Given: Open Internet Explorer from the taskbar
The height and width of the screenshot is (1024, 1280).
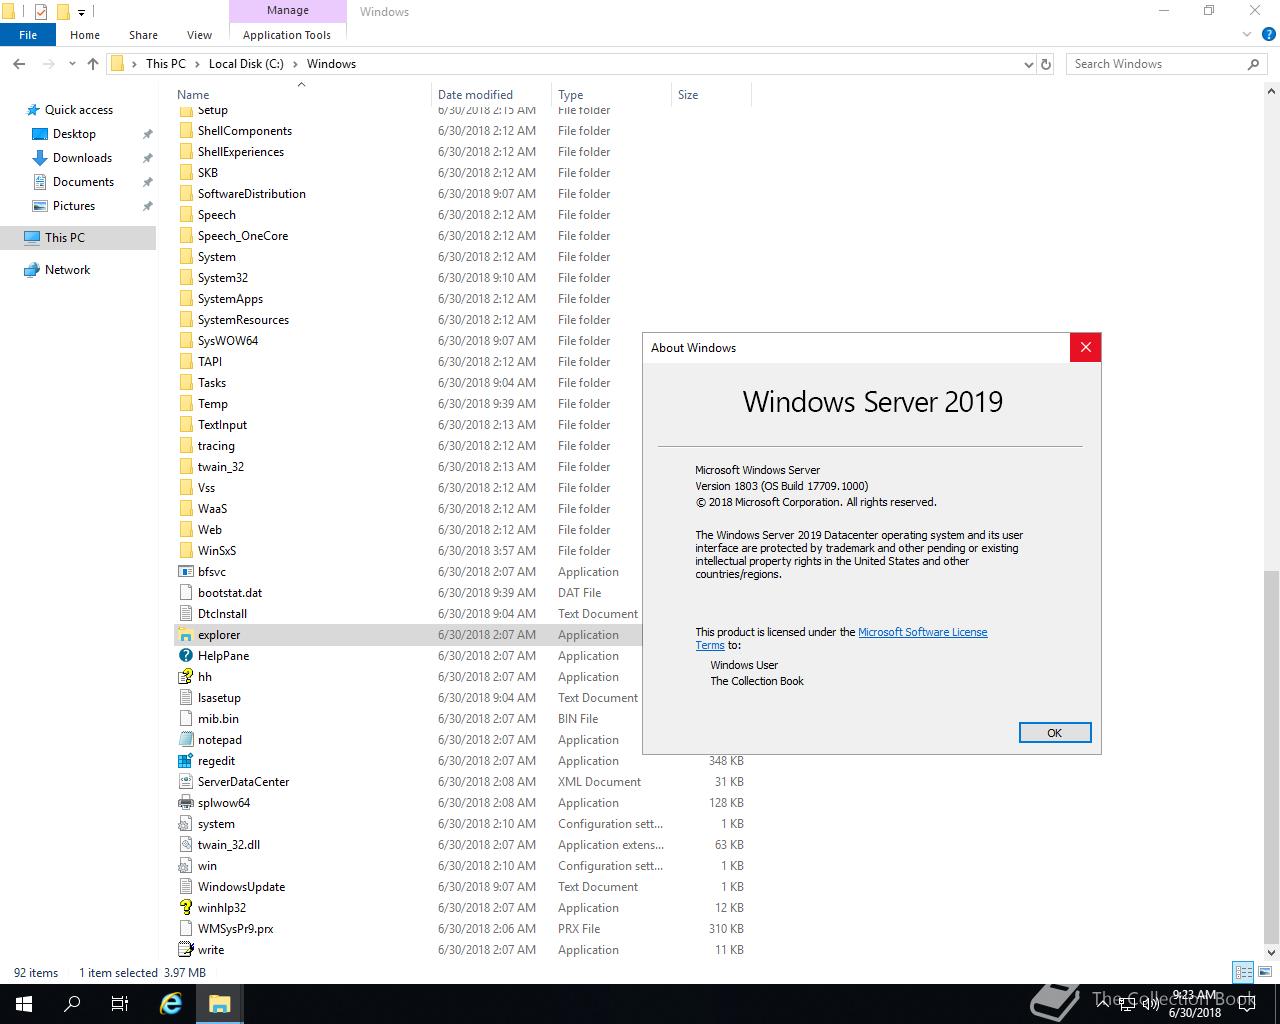Looking at the screenshot, I should [171, 1004].
